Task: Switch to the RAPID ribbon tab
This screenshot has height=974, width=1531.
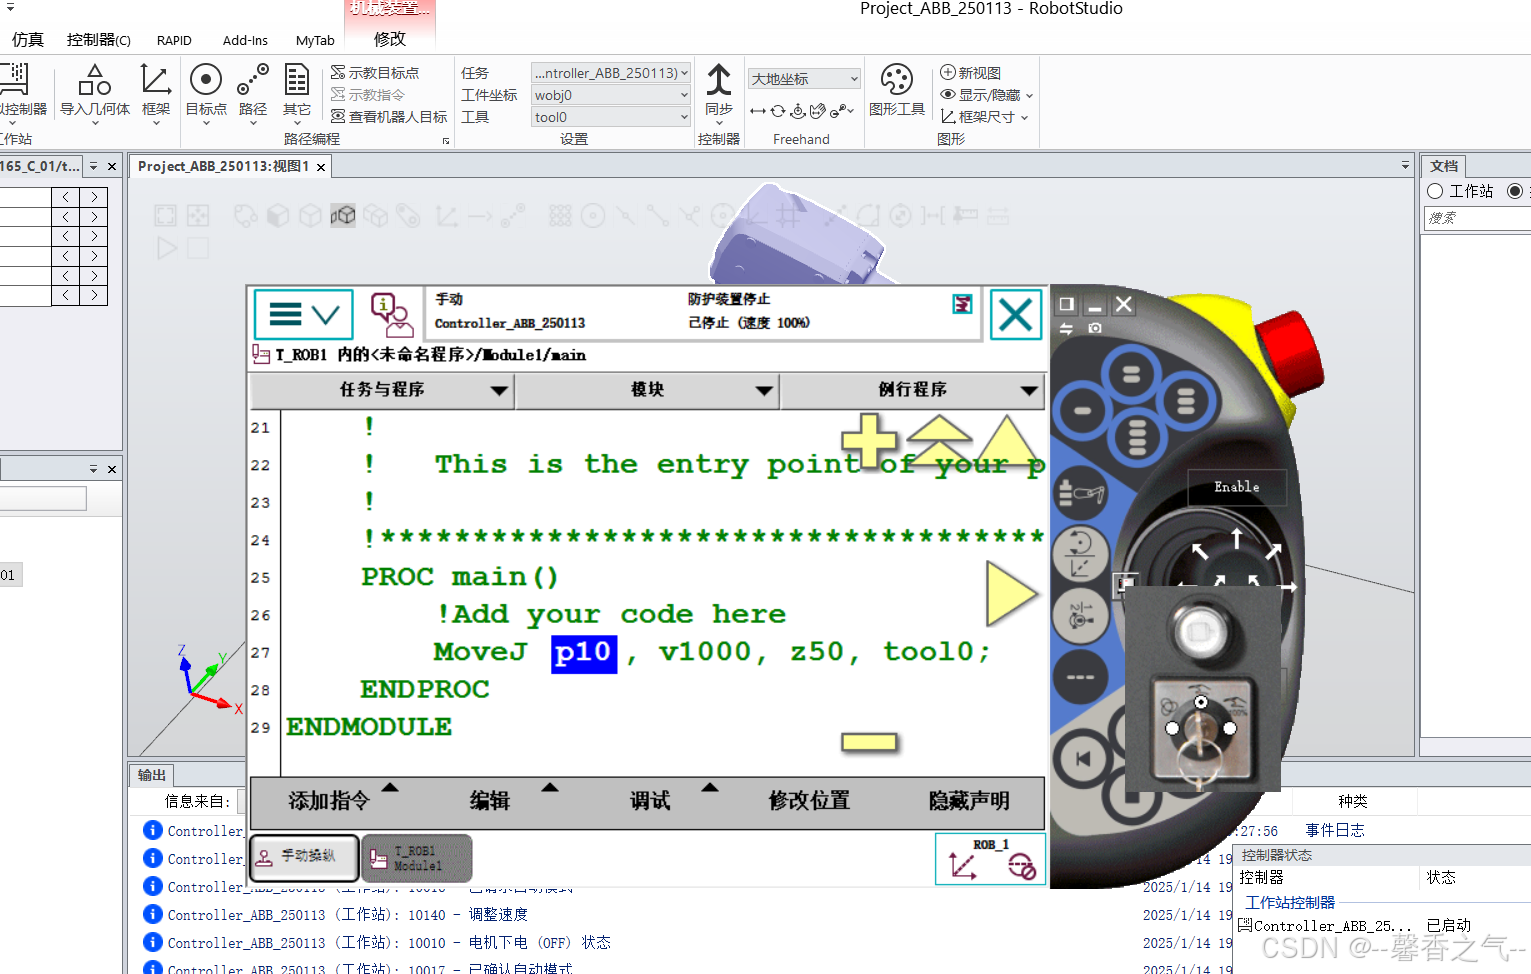Action: [174, 40]
